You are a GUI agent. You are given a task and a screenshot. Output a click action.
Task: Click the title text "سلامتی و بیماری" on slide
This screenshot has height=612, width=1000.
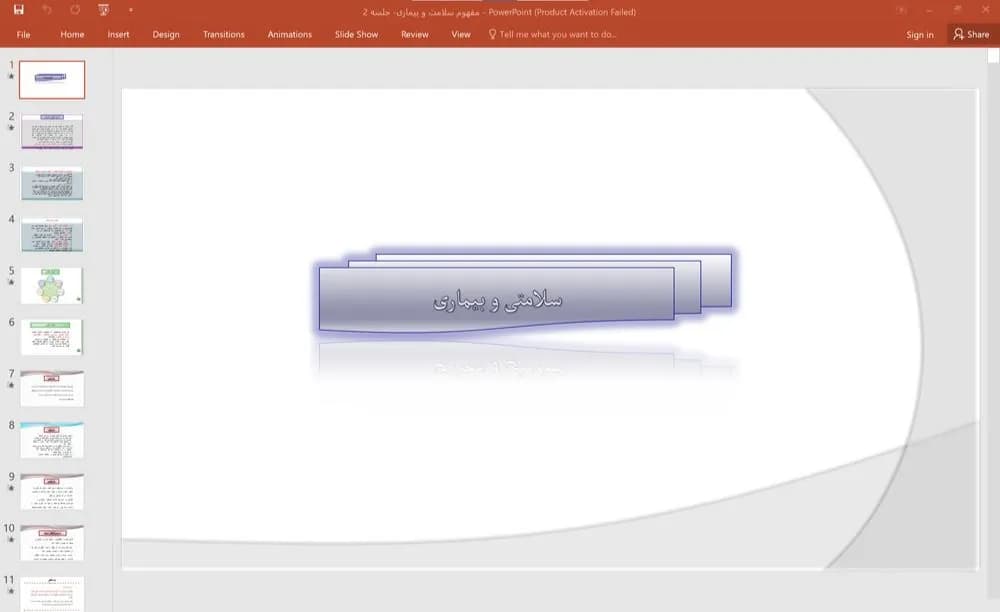coord(497,300)
